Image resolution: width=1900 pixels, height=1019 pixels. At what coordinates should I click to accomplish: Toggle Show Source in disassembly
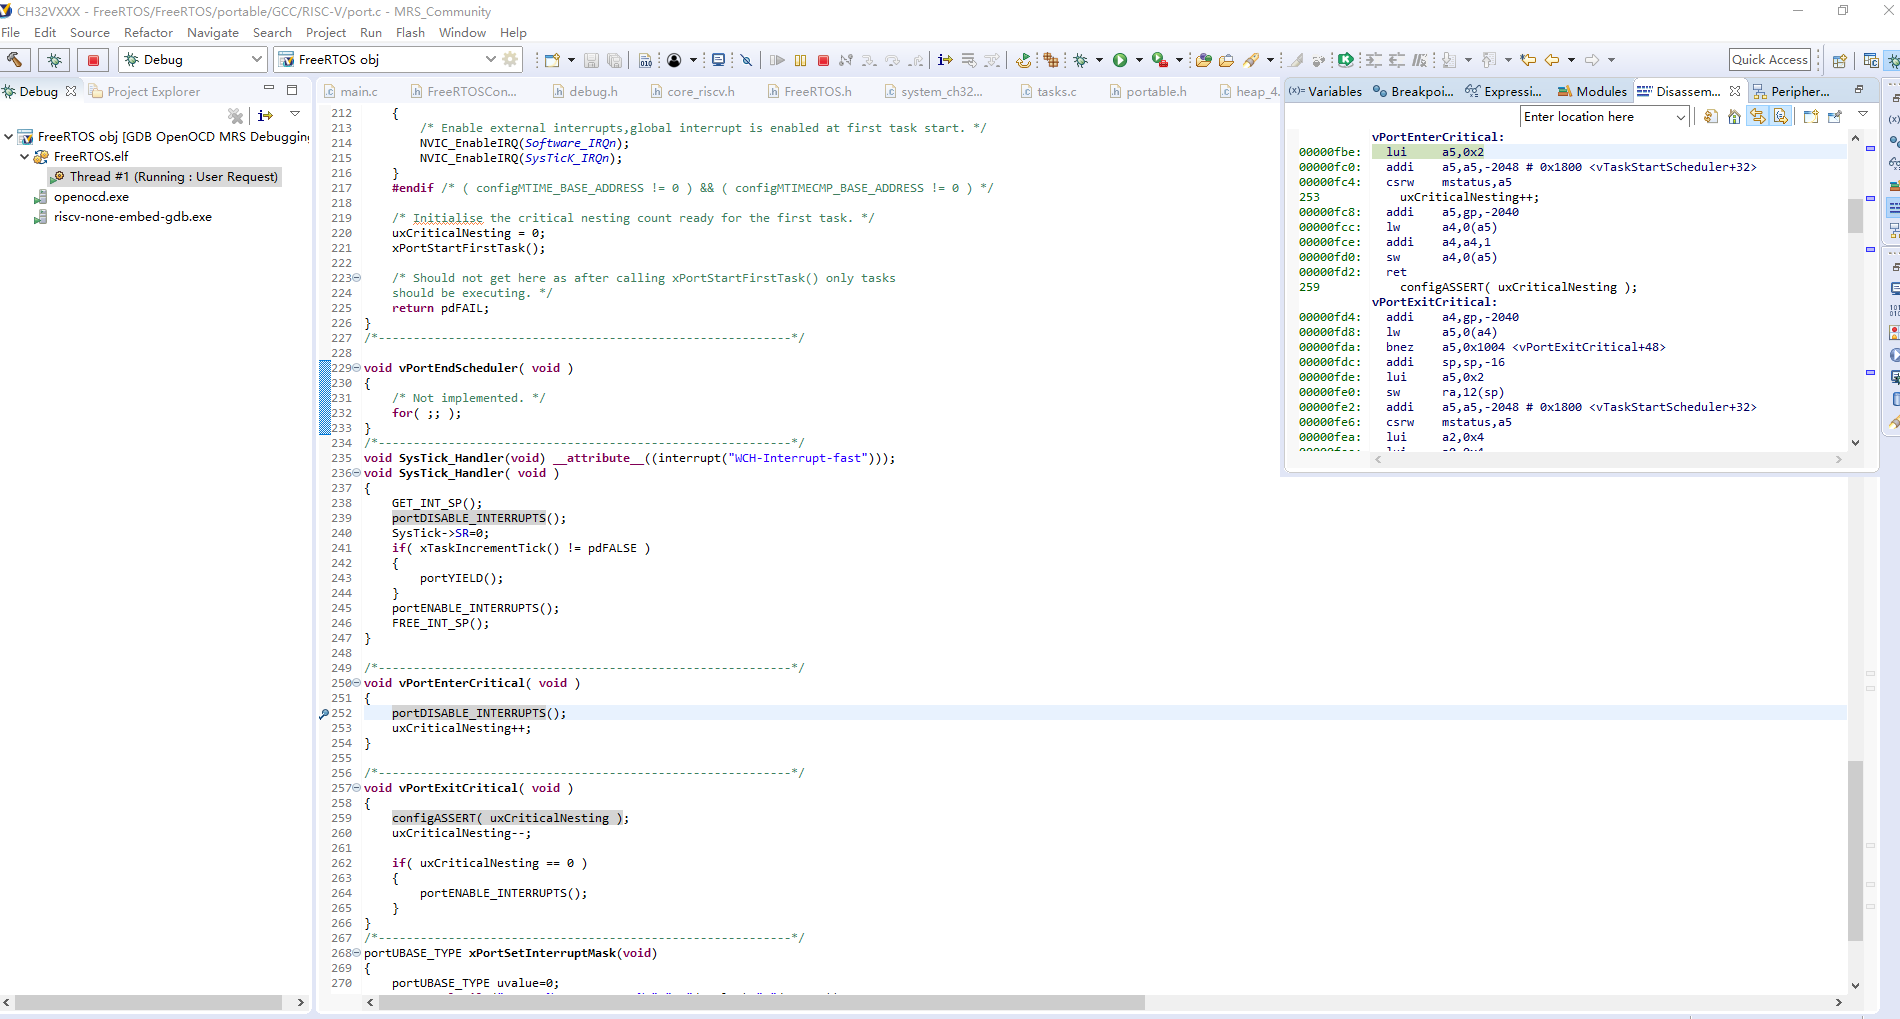pyautogui.click(x=1781, y=117)
